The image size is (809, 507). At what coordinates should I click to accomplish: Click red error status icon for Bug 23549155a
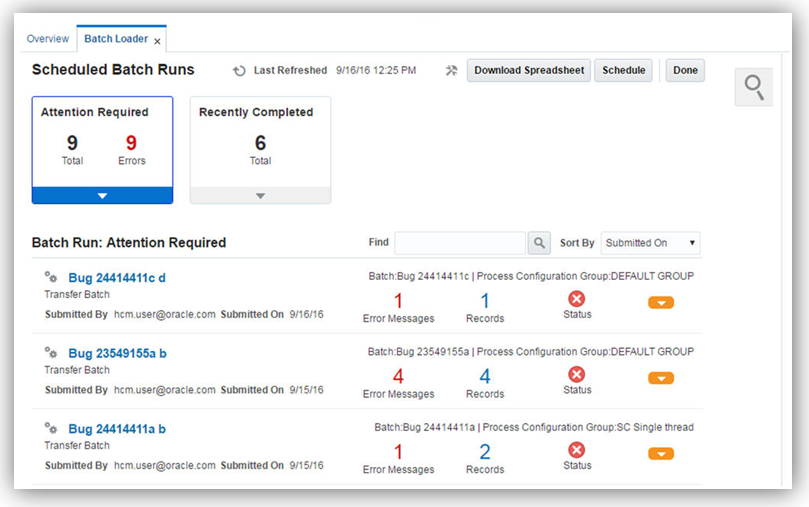pos(577,375)
